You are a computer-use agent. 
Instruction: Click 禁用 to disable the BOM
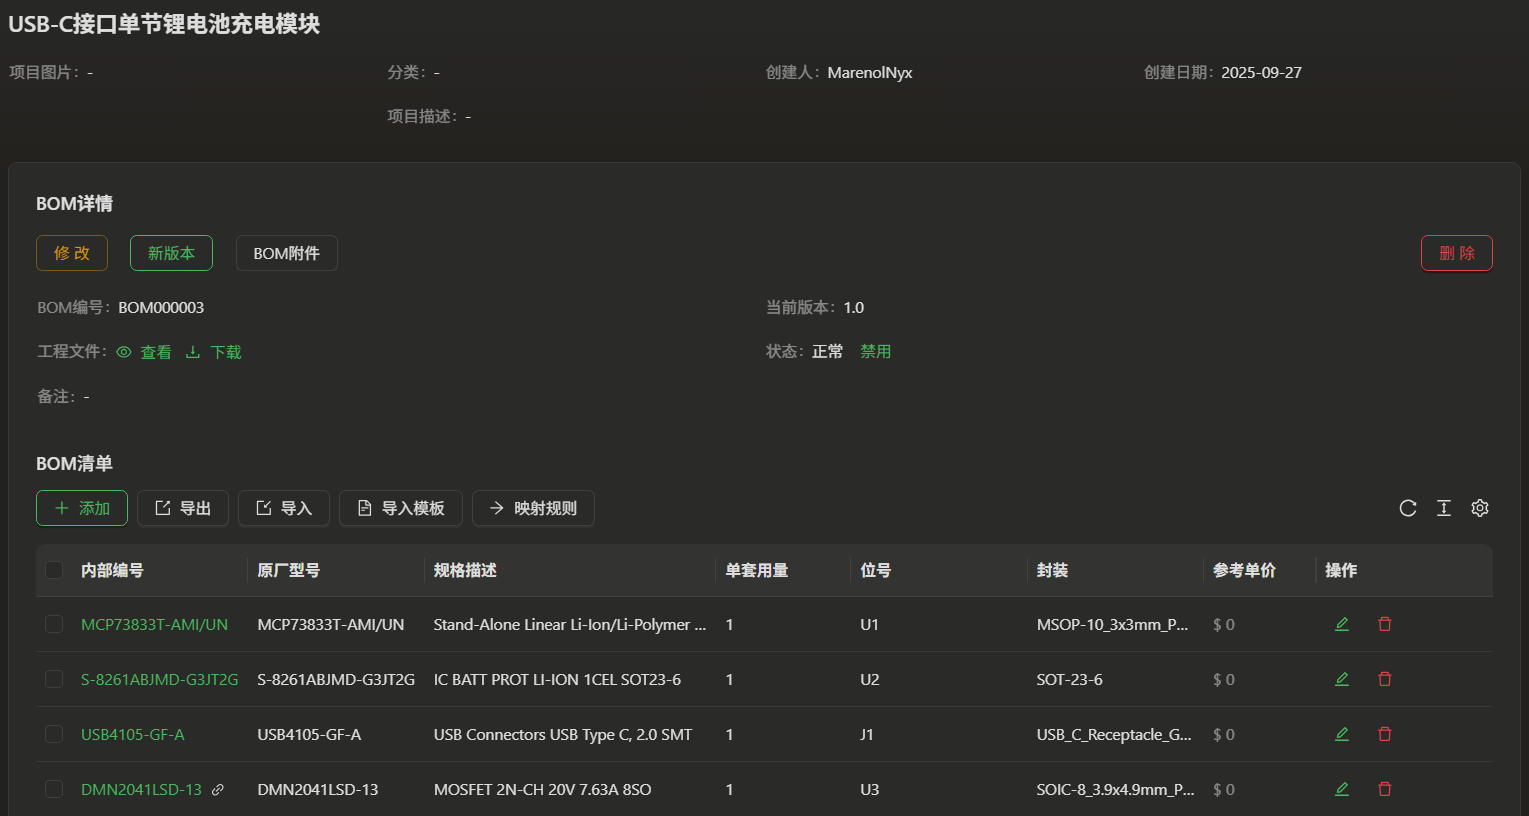click(875, 352)
